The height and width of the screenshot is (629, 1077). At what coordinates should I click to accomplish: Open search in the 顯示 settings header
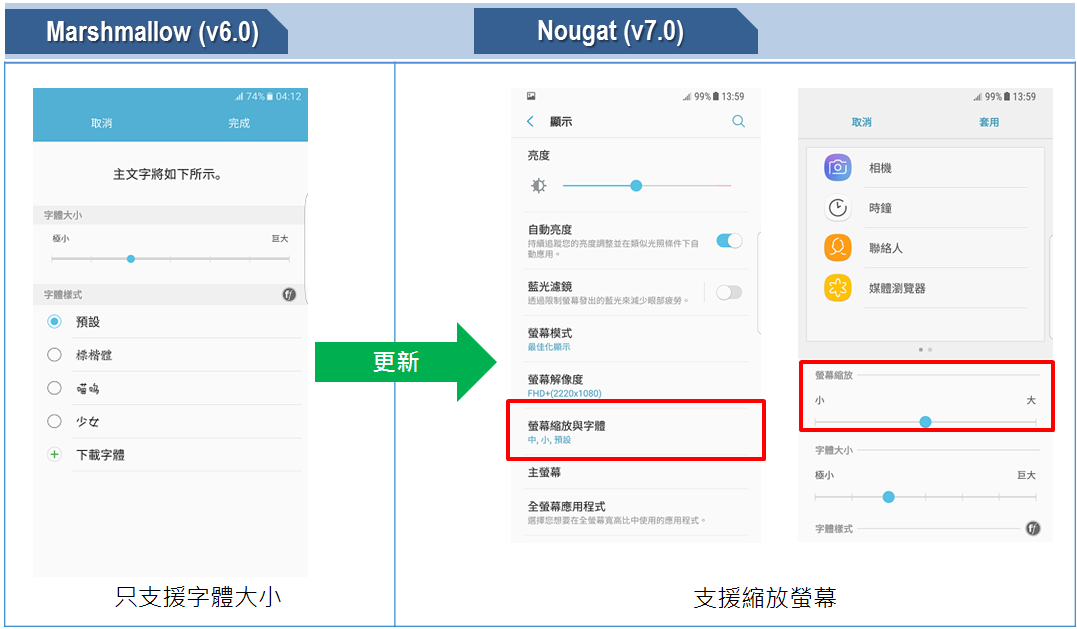[738, 122]
